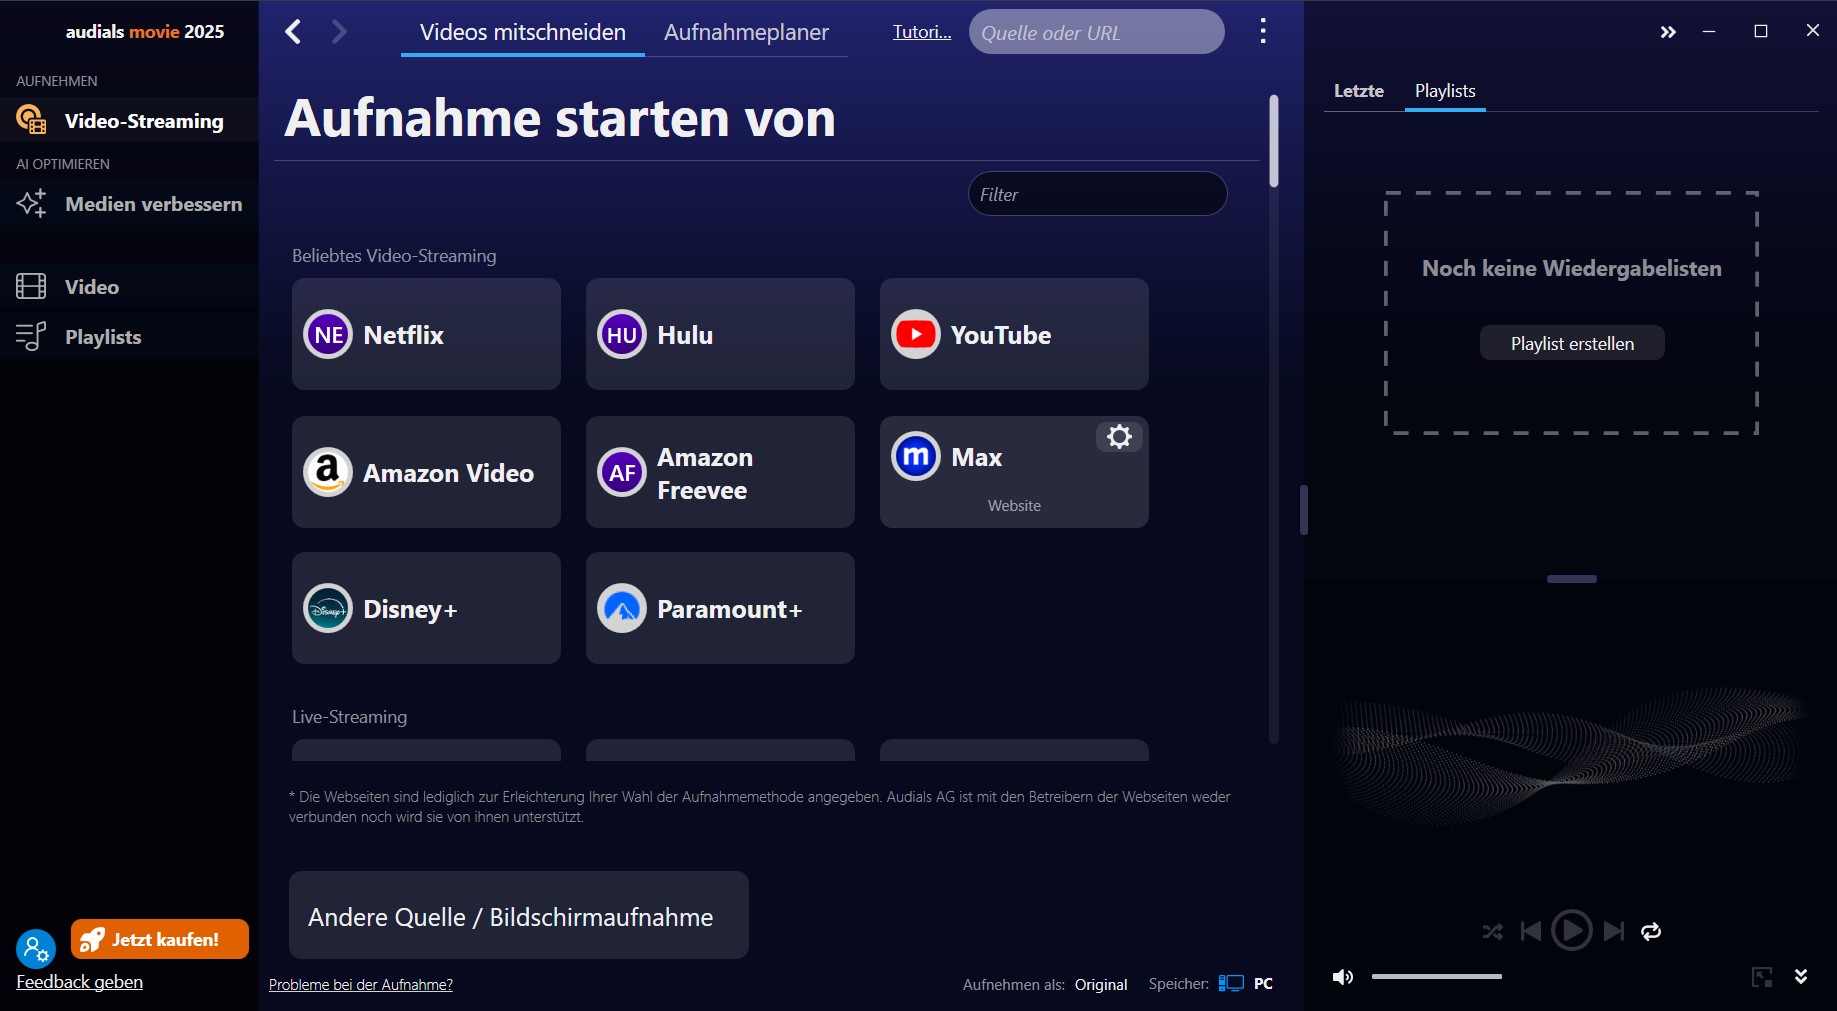Screen dimensions: 1837x1011
Task: Open the three-dot options menu
Action: [x=1263, y=31]
